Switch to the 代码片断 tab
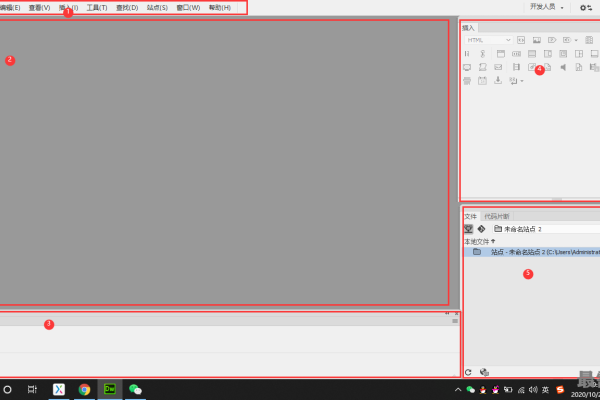The height and width of the screenshot is (400, 600). tap(497, 216)
